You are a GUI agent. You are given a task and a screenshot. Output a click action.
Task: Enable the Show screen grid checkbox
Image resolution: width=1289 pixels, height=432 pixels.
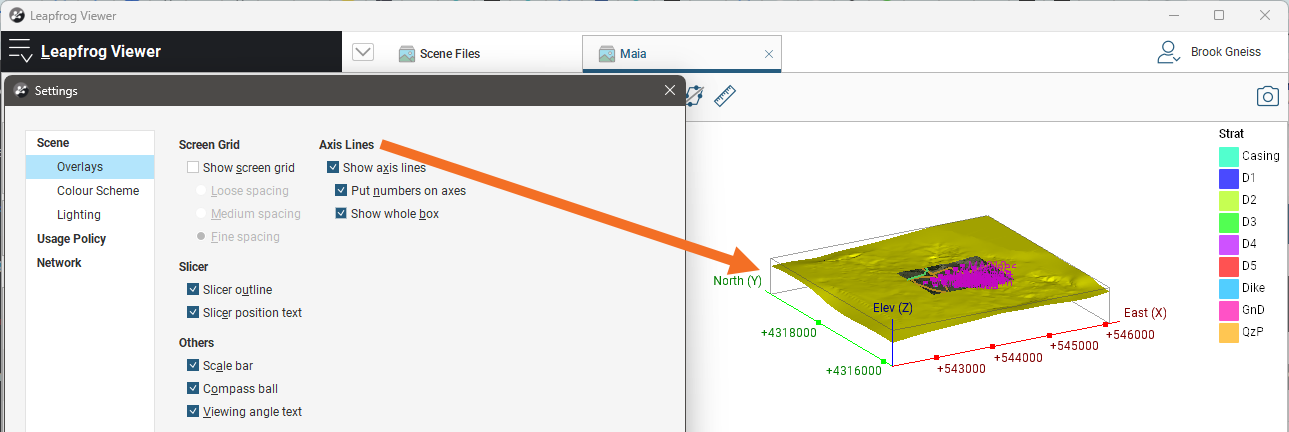coord(193,168)
